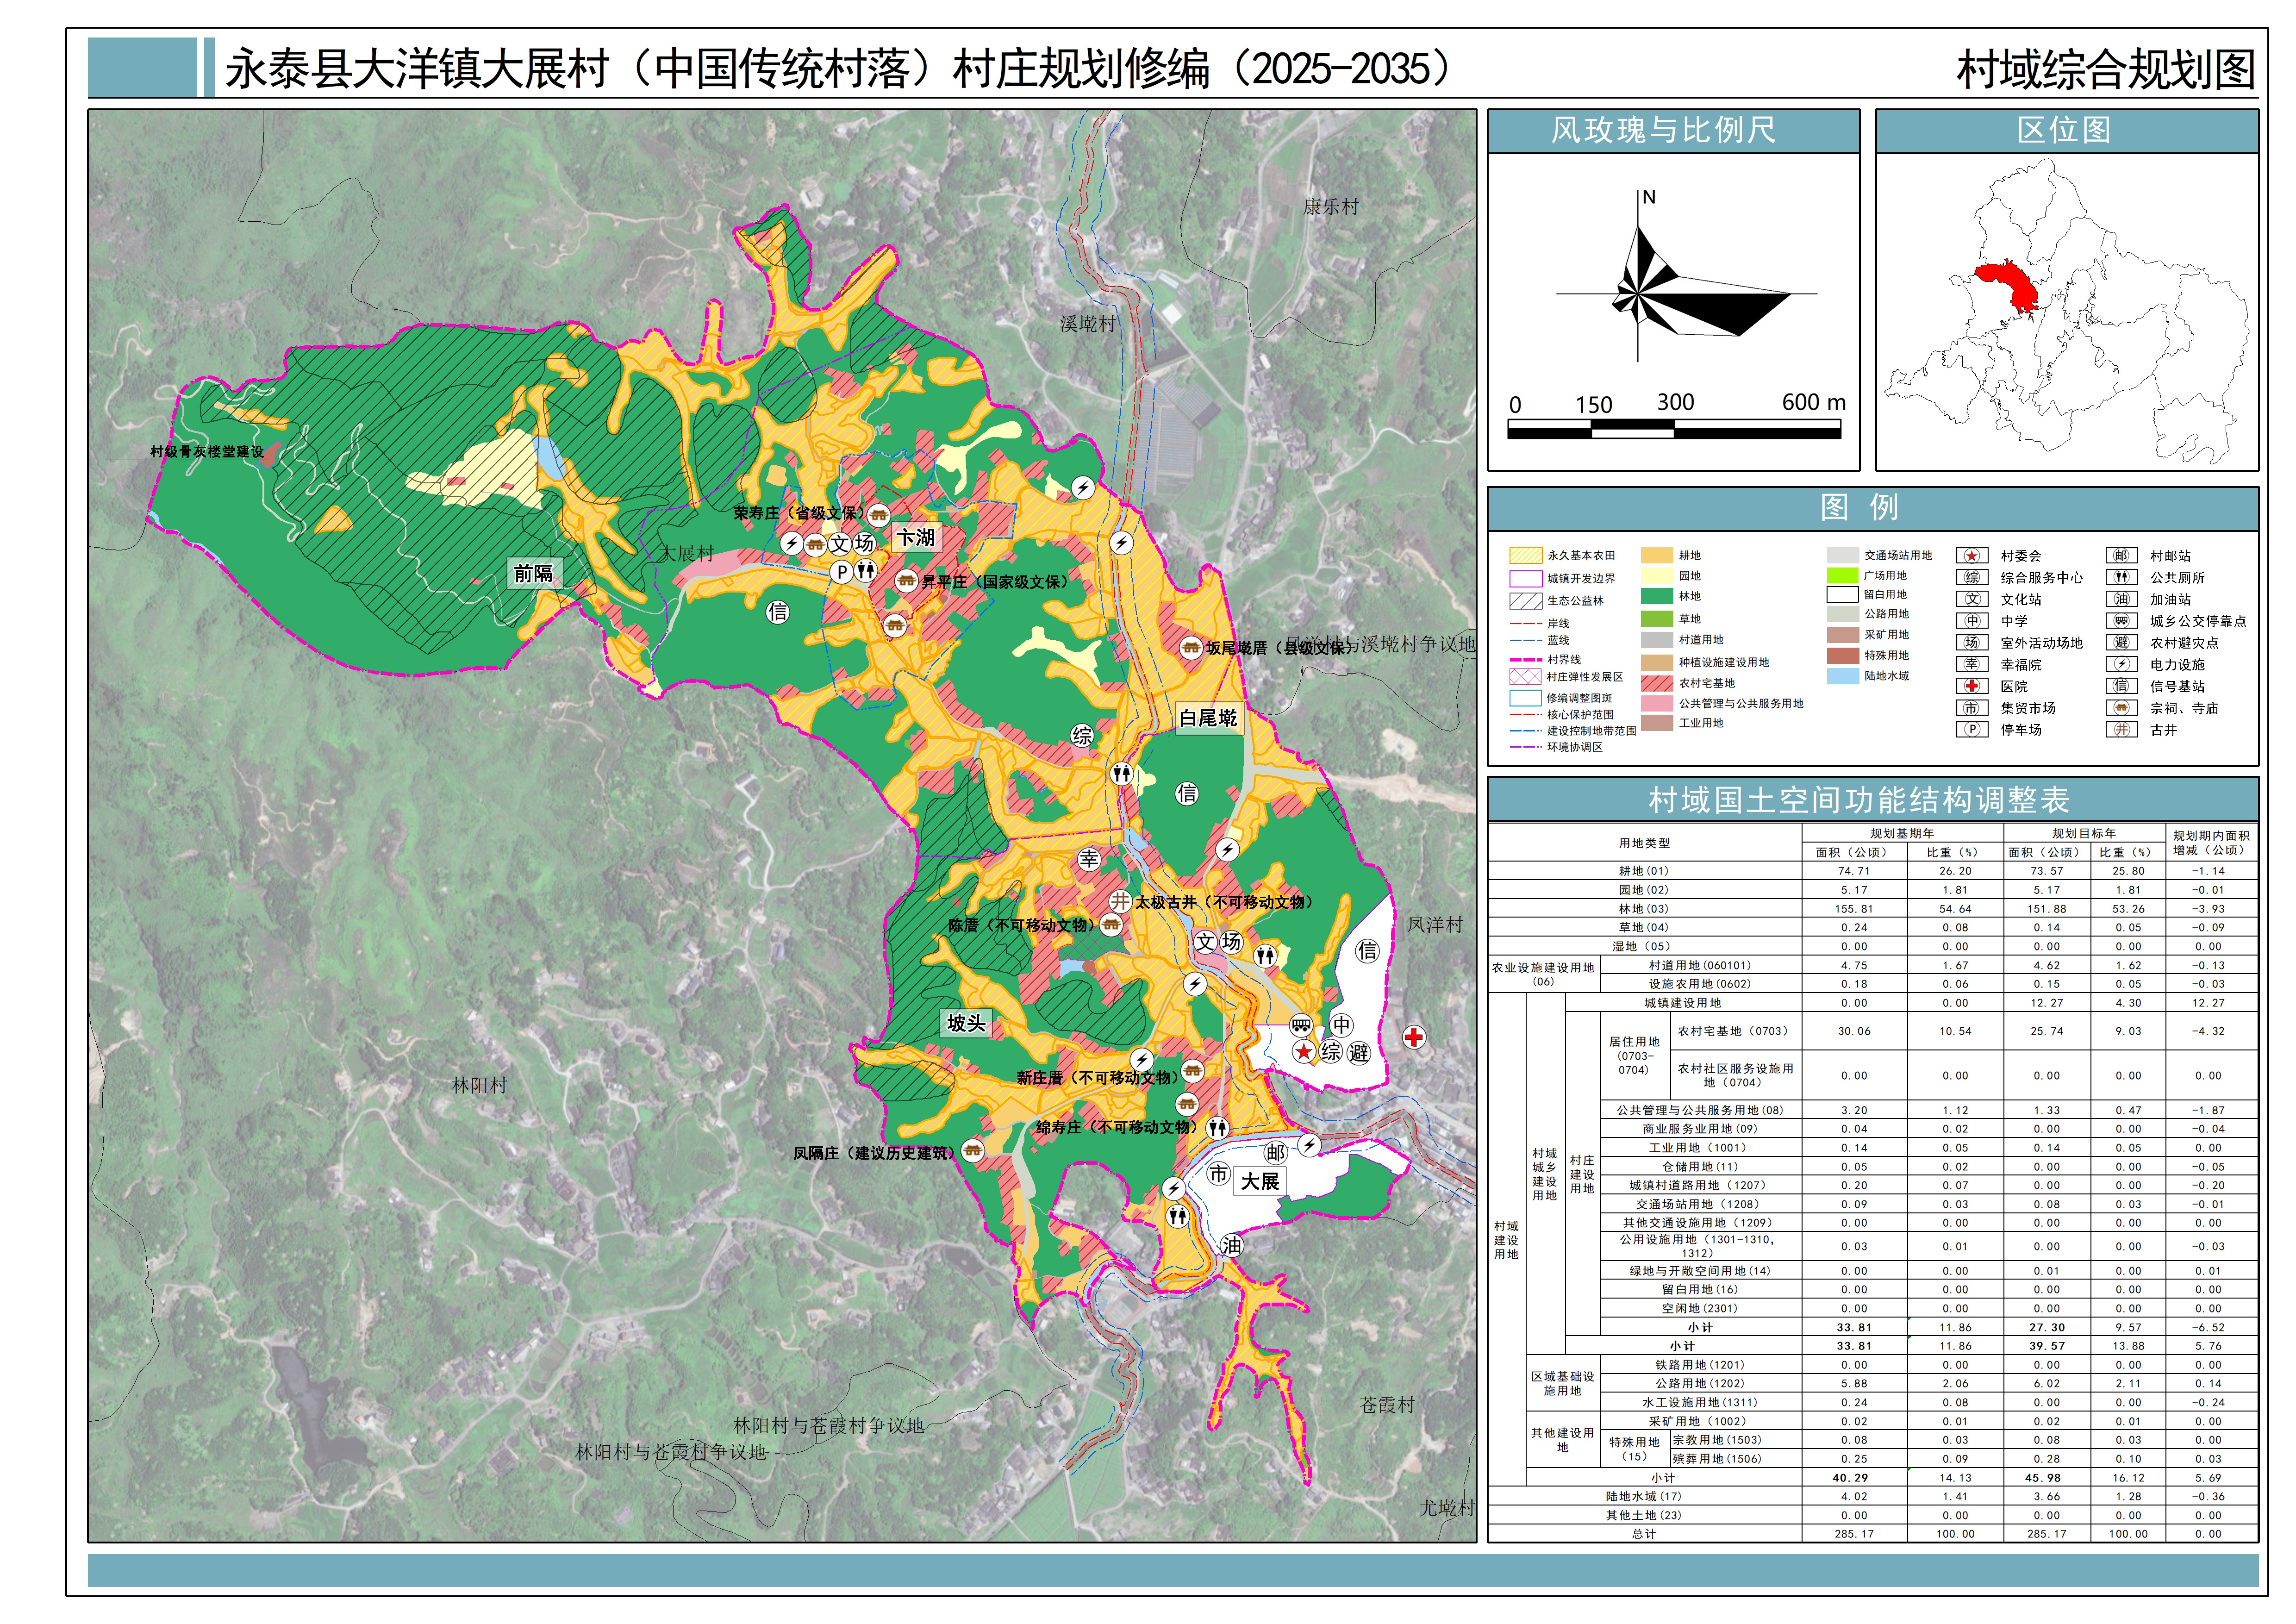Click the 陆地水域 light blue legend swatch

coord(1842,676)
